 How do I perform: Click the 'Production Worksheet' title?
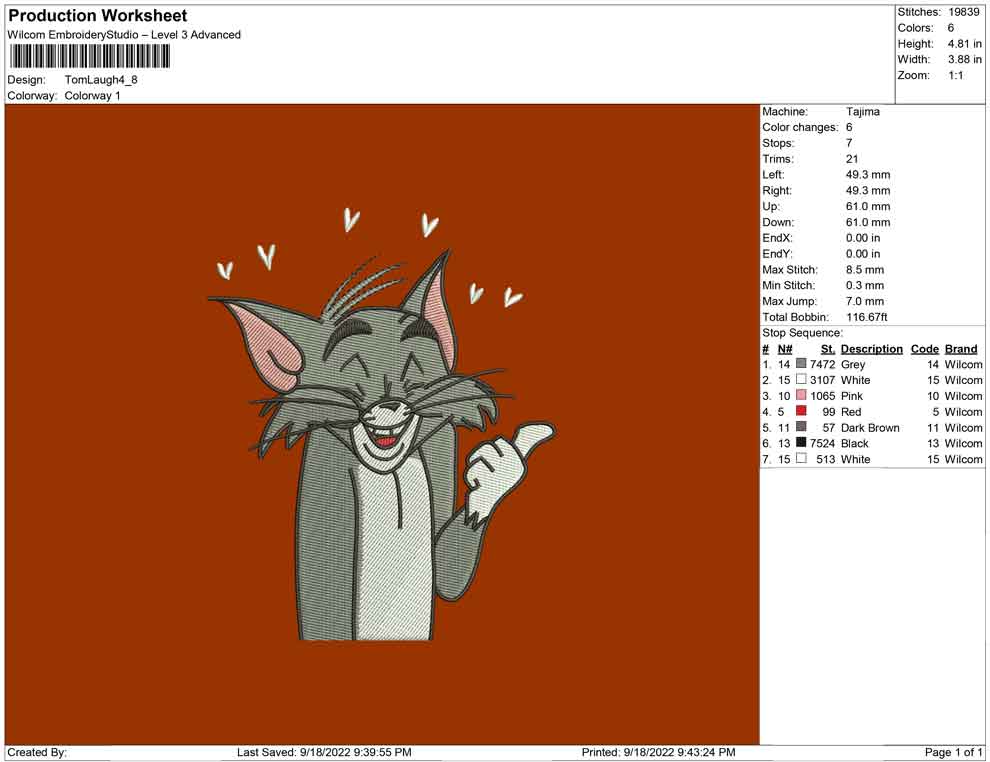click(98, 15)
